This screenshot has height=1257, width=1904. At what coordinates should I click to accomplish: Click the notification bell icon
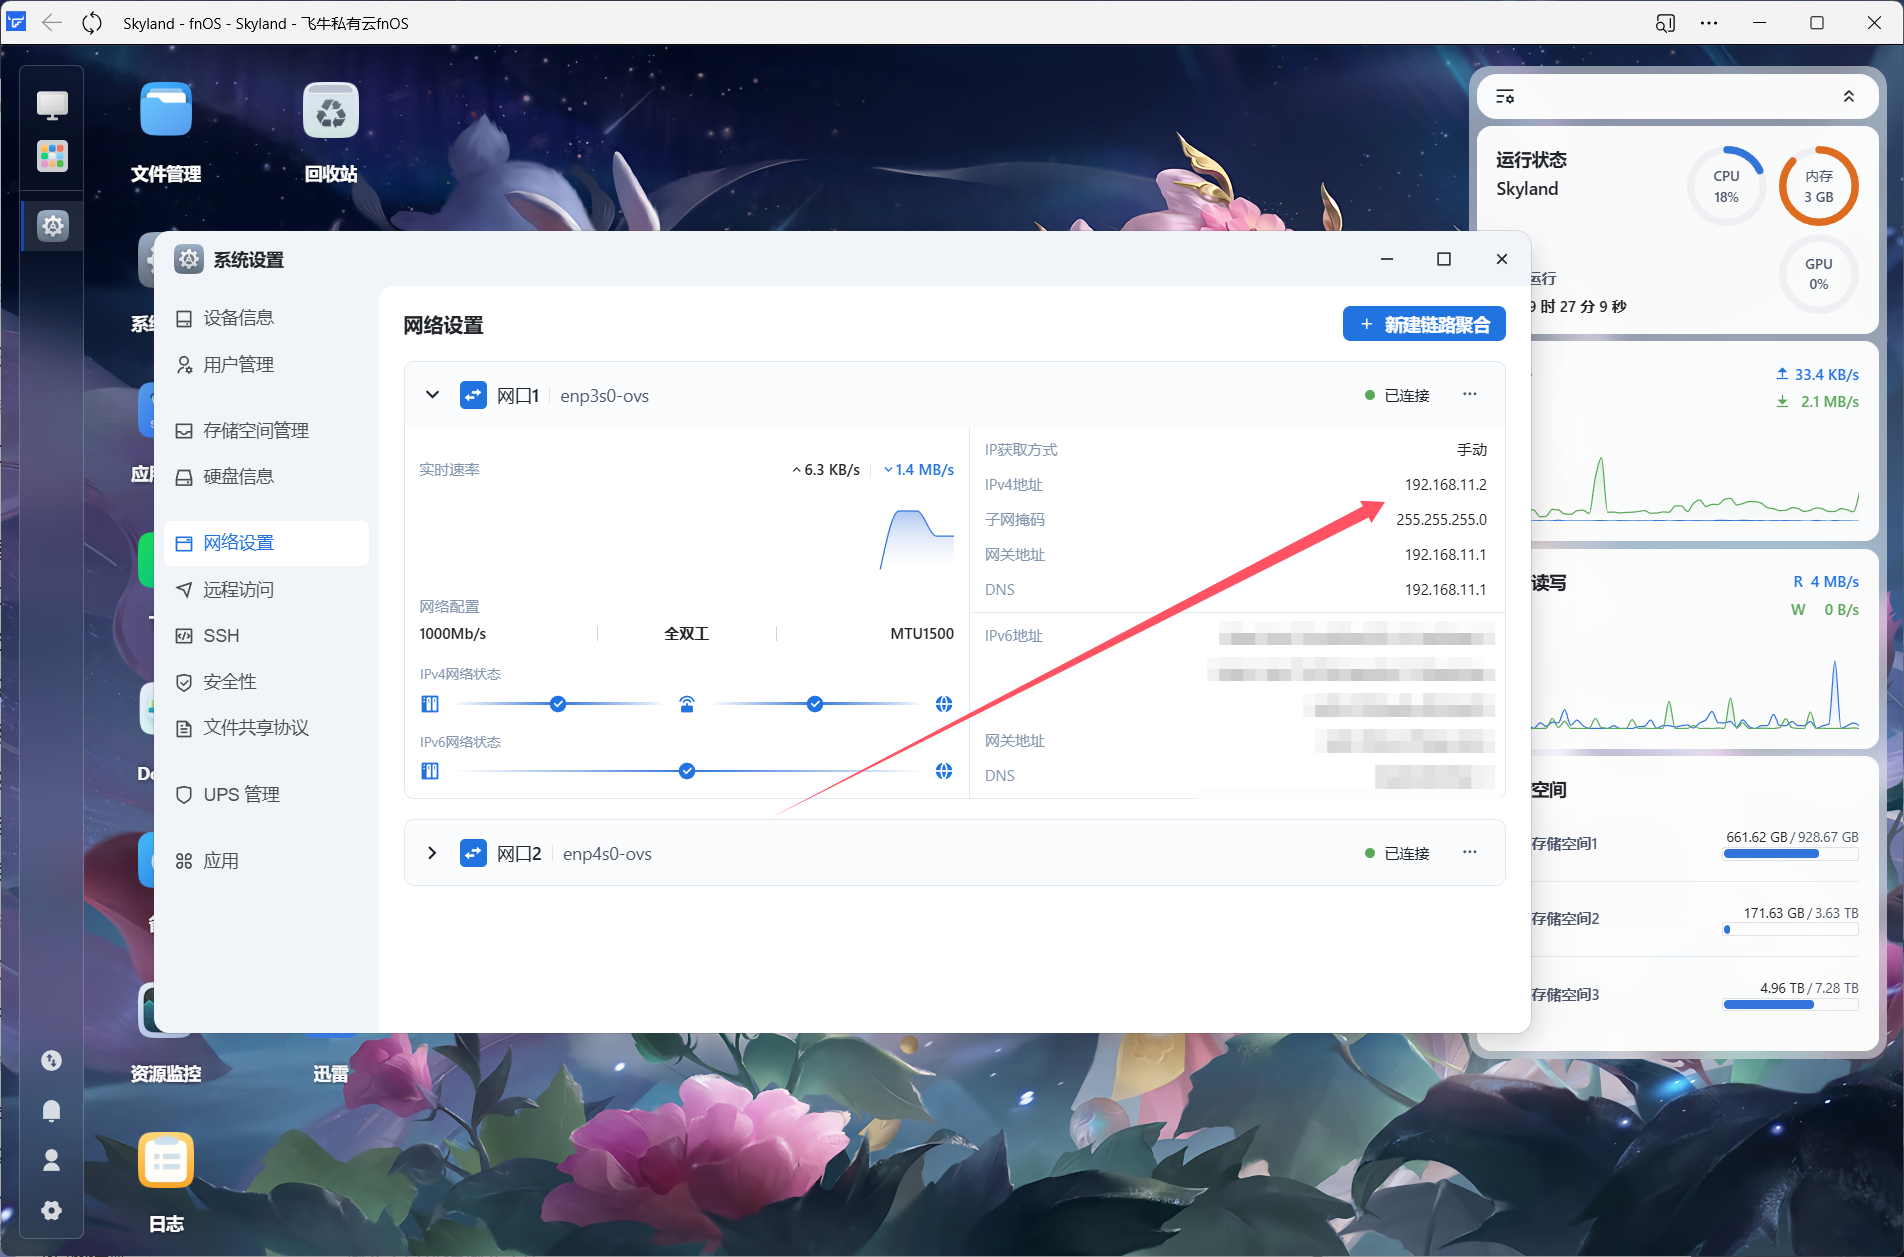click(52, 1110)
